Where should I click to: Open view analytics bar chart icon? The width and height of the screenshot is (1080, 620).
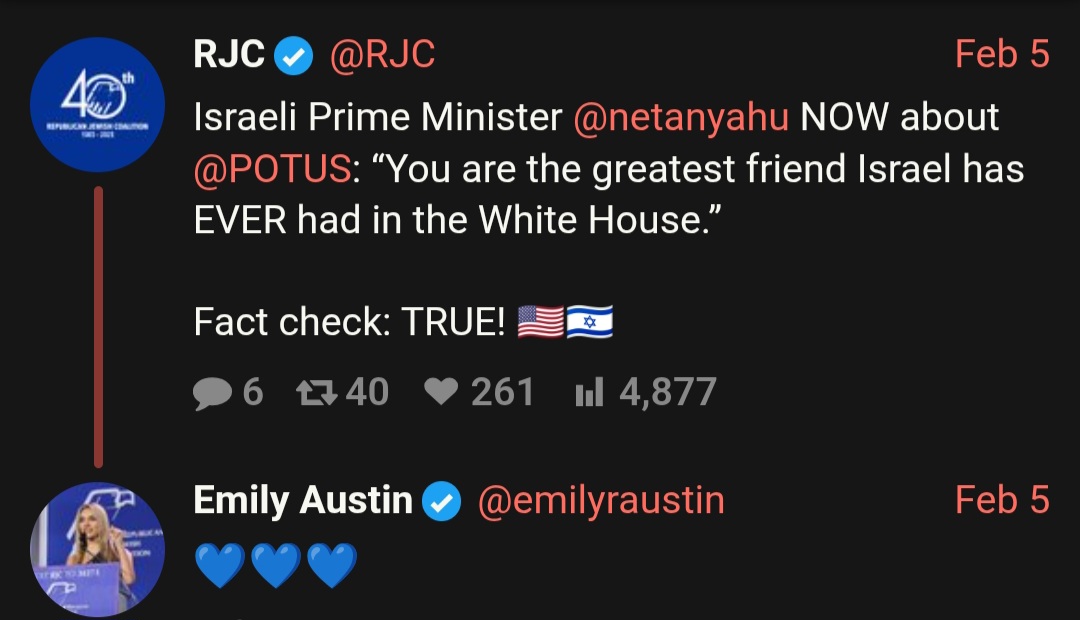tap(589, 392)
